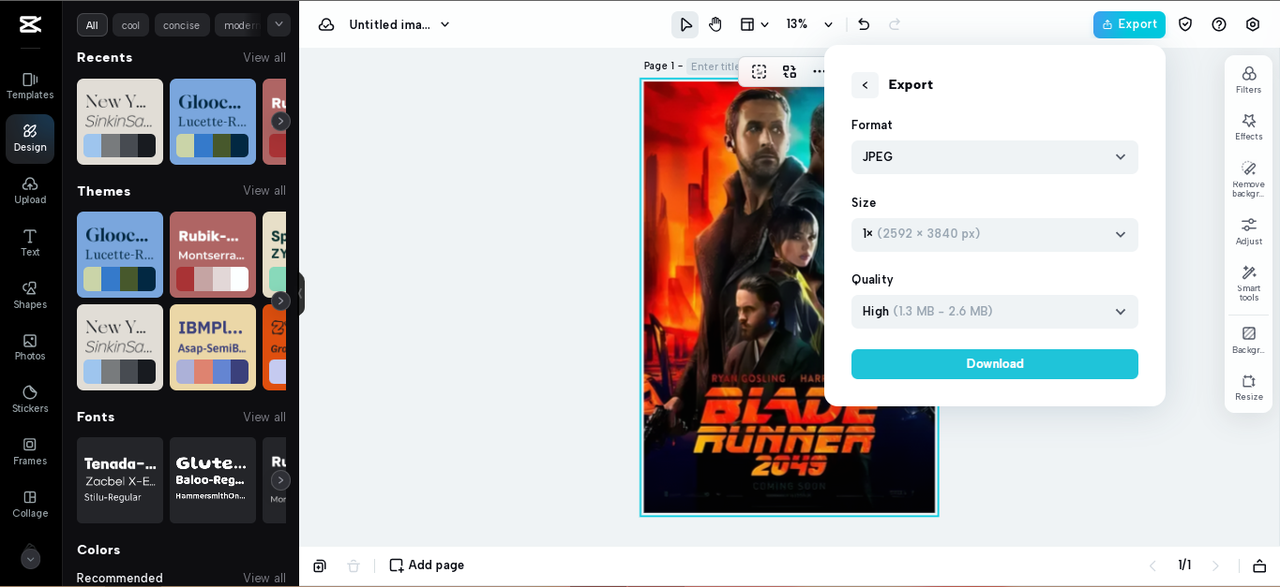Open the Settings hexagon icon
This screenshot has width=1280, height=587.
click(1253, 24)
